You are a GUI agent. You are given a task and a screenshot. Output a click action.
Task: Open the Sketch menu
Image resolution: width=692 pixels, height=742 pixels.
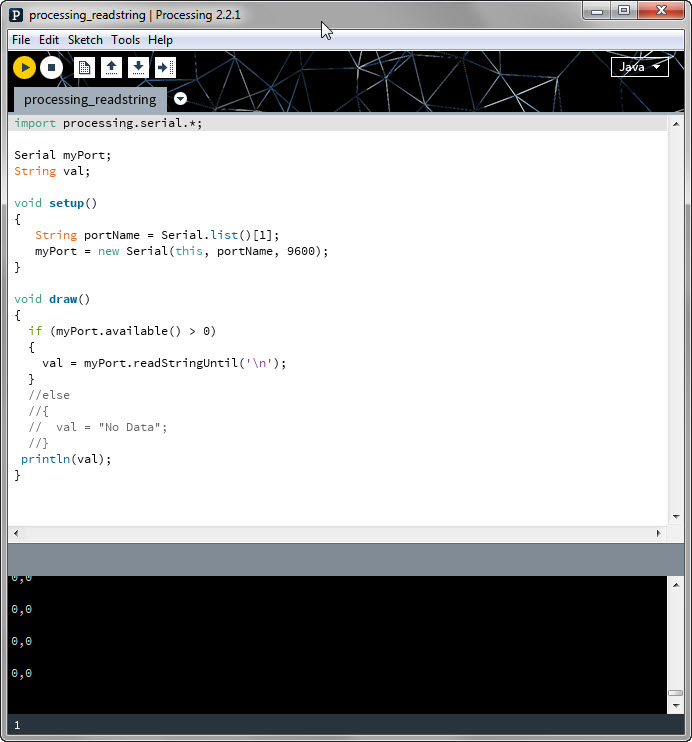(x=85, y=40)
